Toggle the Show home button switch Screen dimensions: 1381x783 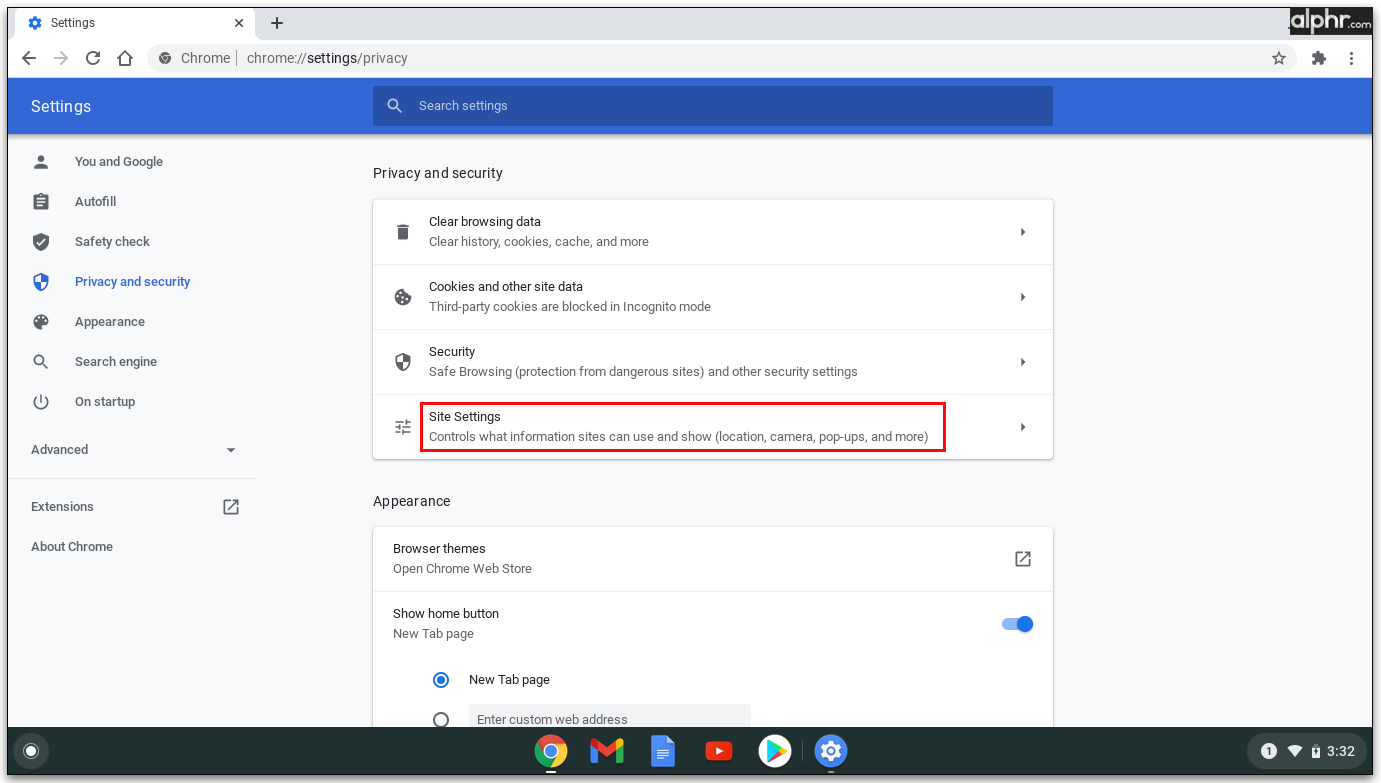coord(1017,624)
